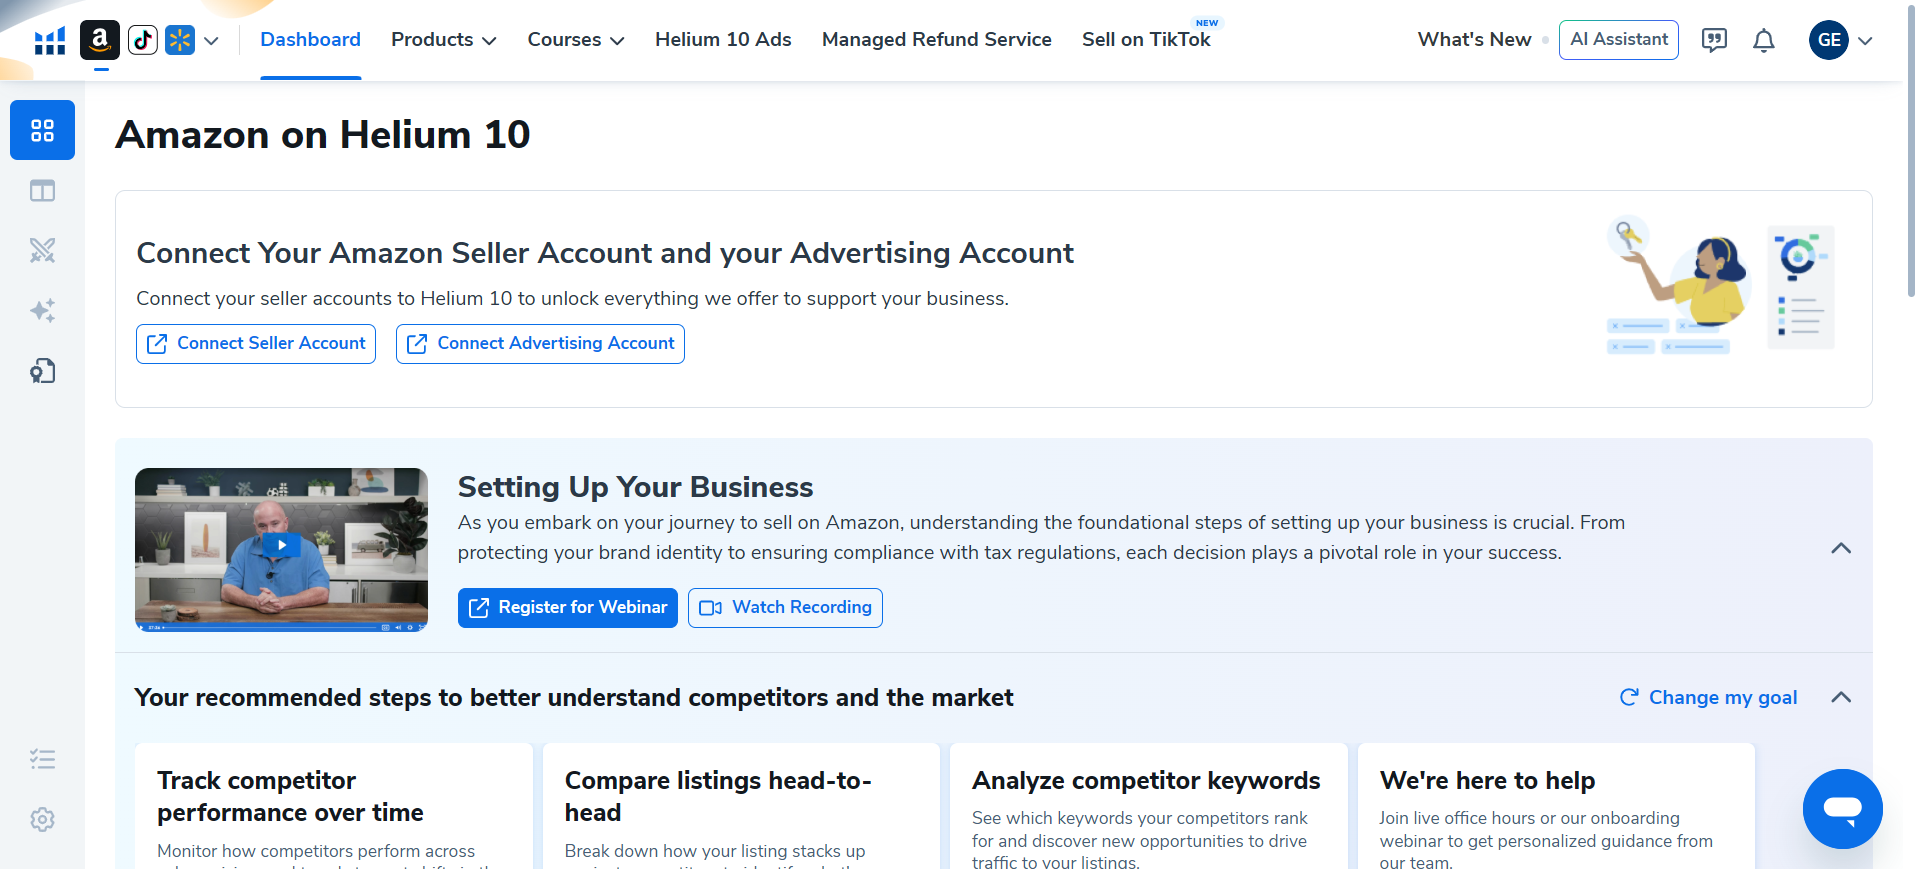Viewport: 1919px width, 869px height.
Task: Open We're here to help card
Action: pos(1556,806)
